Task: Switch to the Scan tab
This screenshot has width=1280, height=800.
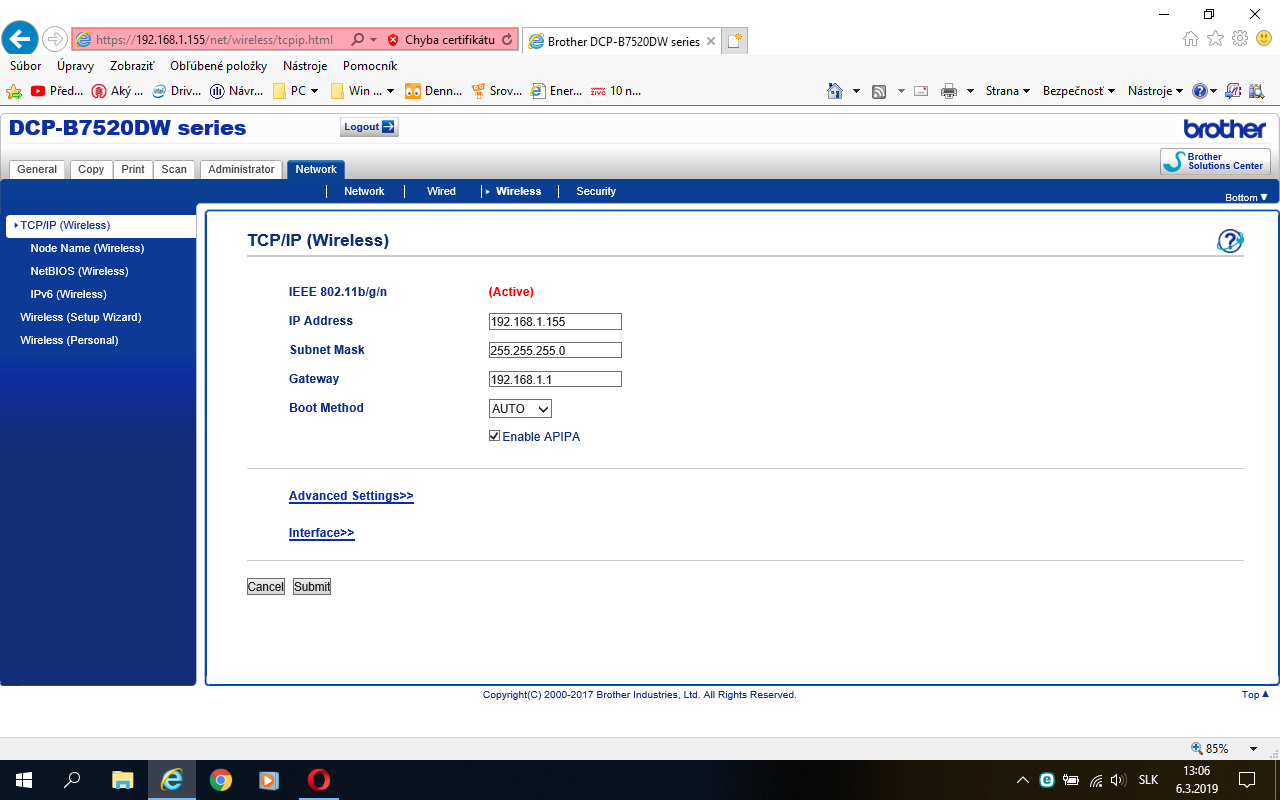Action: [174, 170]
